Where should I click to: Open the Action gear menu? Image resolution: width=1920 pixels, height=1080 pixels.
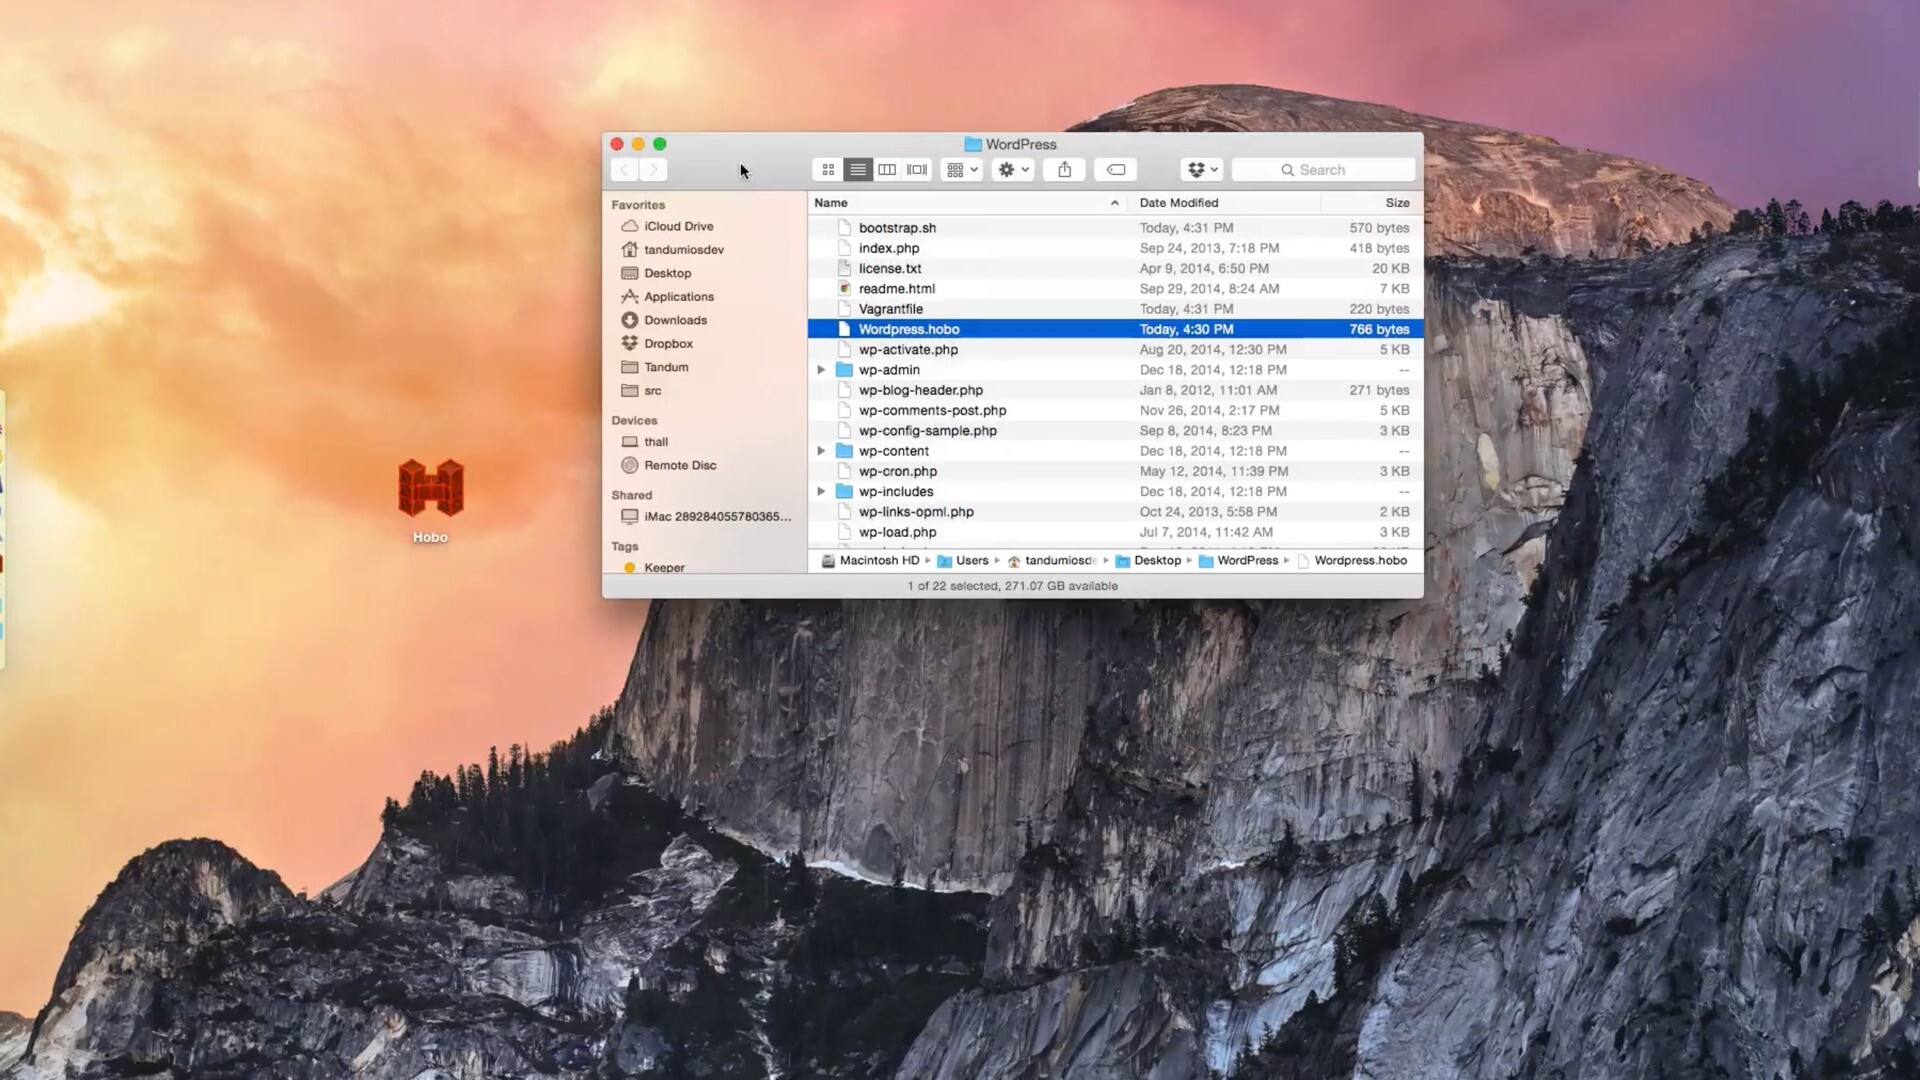pyautogui.click(x=1013, y=170)
